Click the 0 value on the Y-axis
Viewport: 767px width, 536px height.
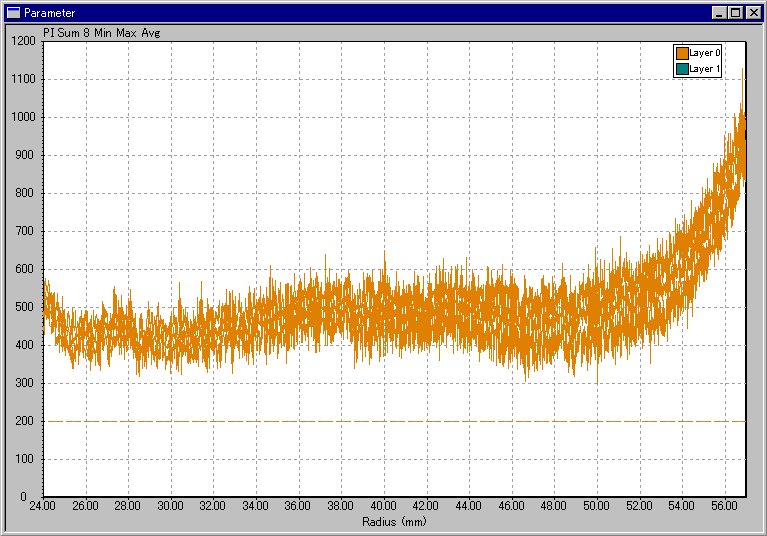(x=33, y=497)
